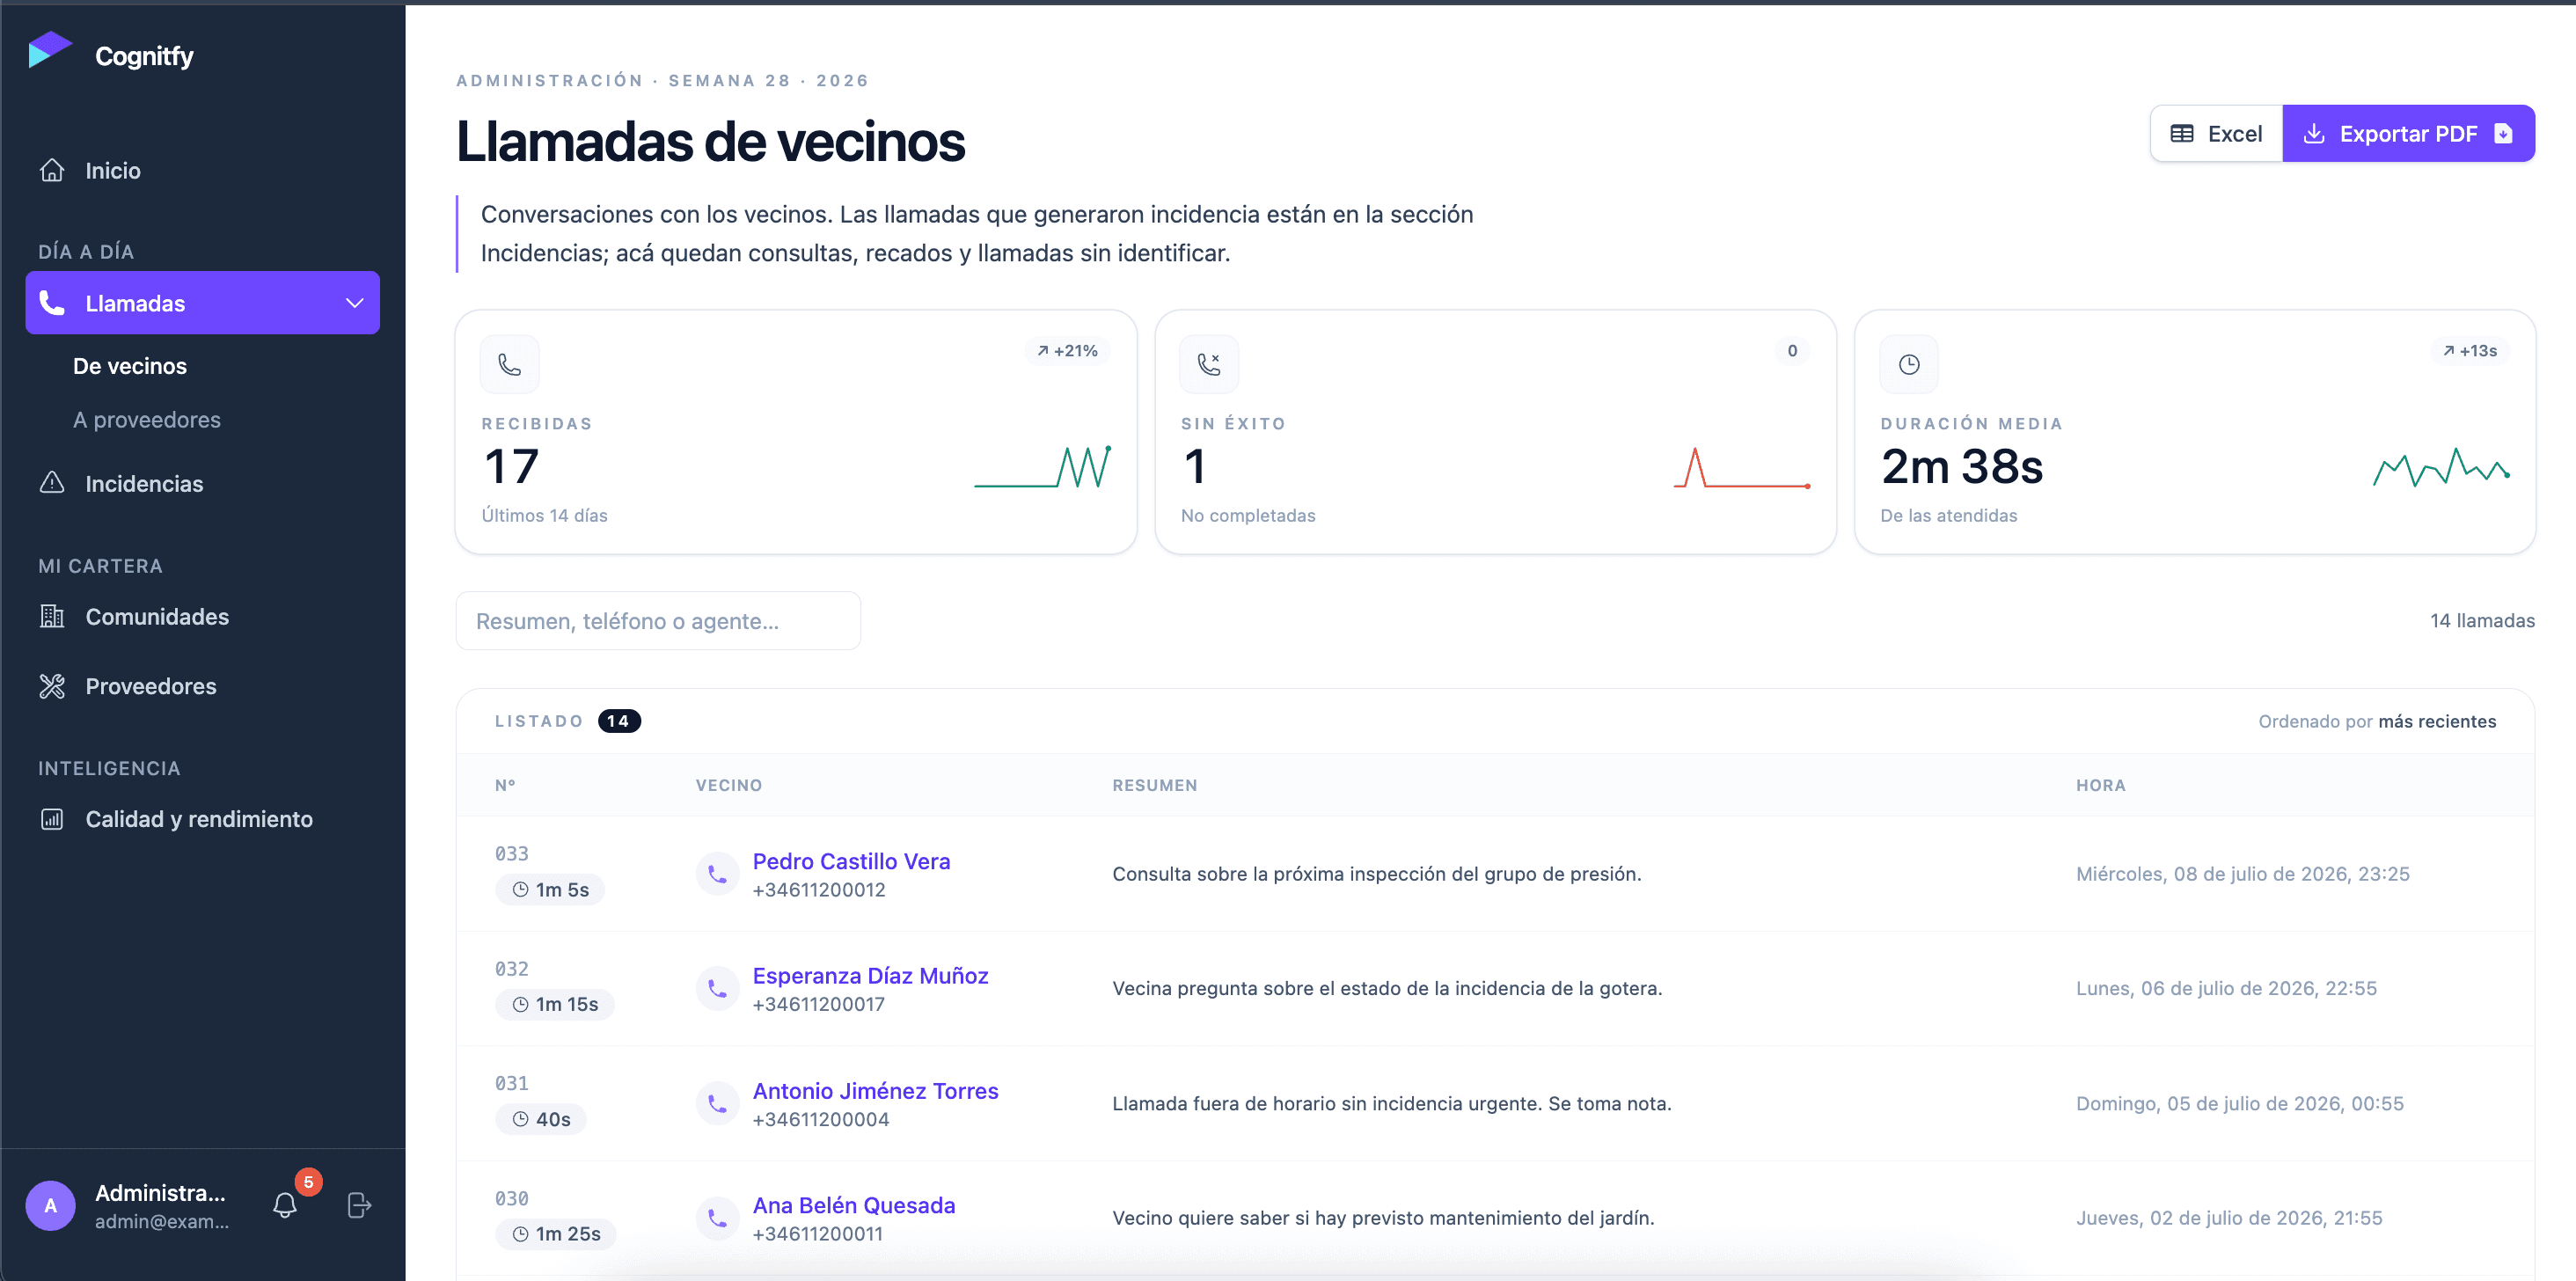2576x1281 pixels.
Task: Click phone icon beside Ana Belén Quesada
Action: pyautogui.click(x=717, y=1218)
